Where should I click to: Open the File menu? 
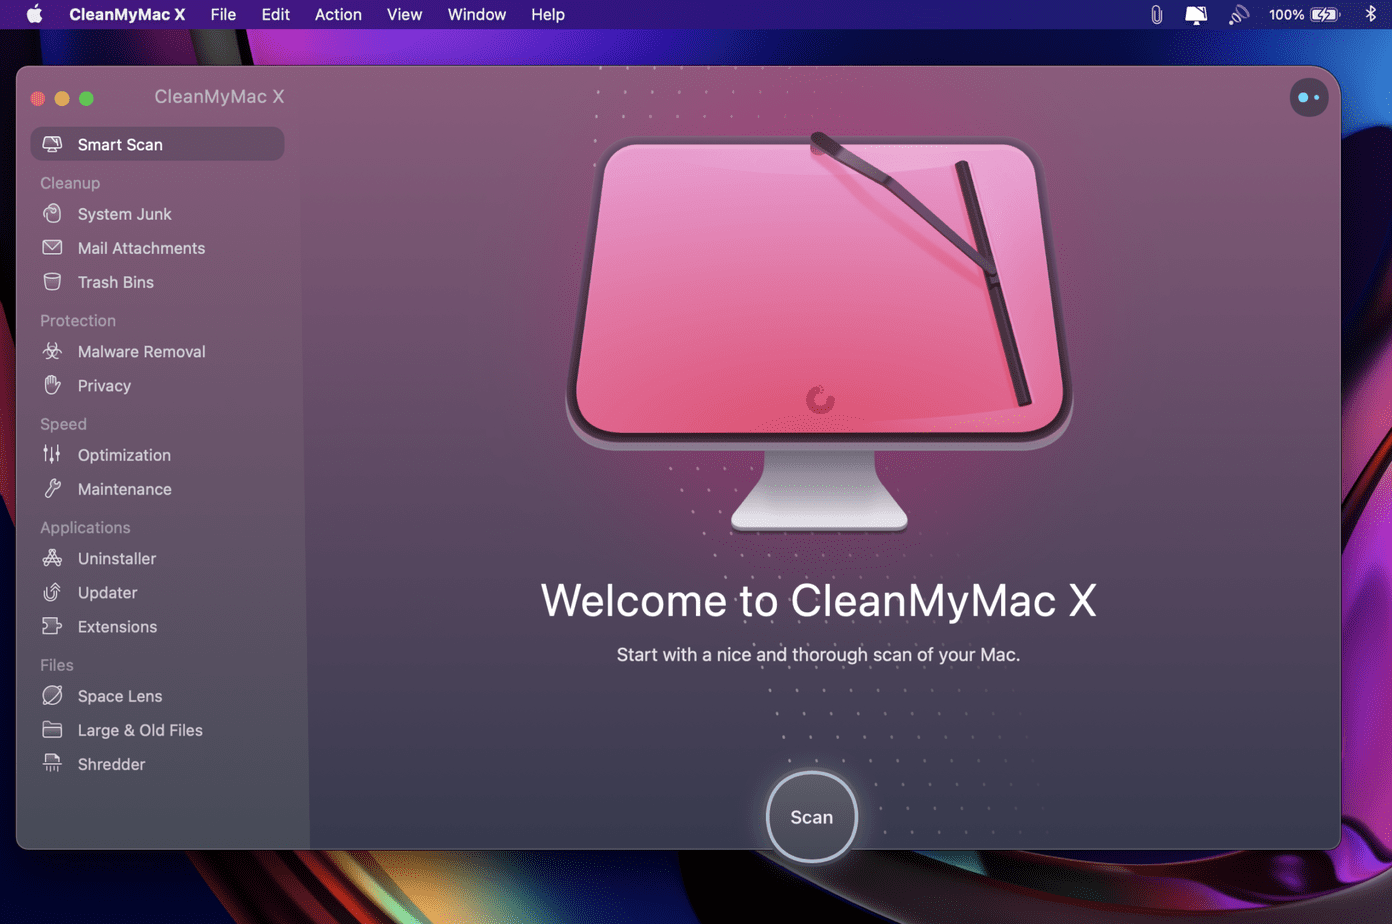pos(223,14)
